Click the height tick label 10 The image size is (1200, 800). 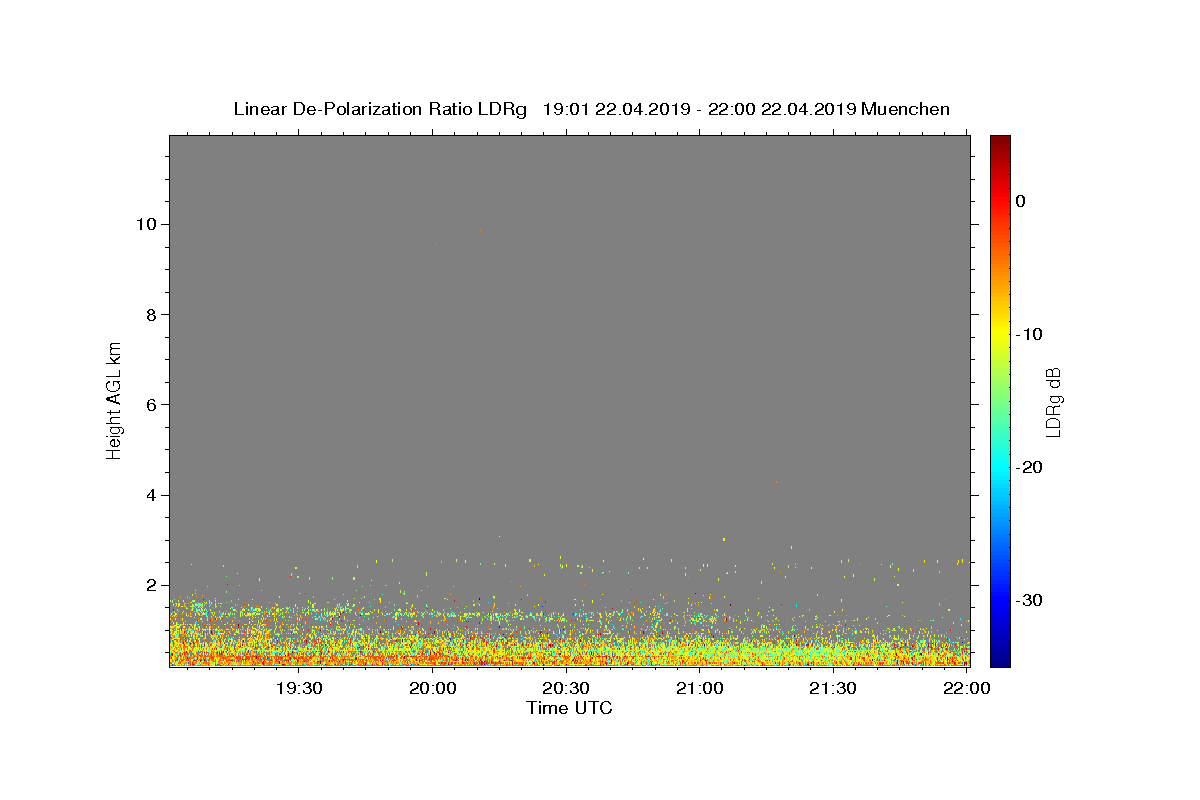(x=147, y=224)
